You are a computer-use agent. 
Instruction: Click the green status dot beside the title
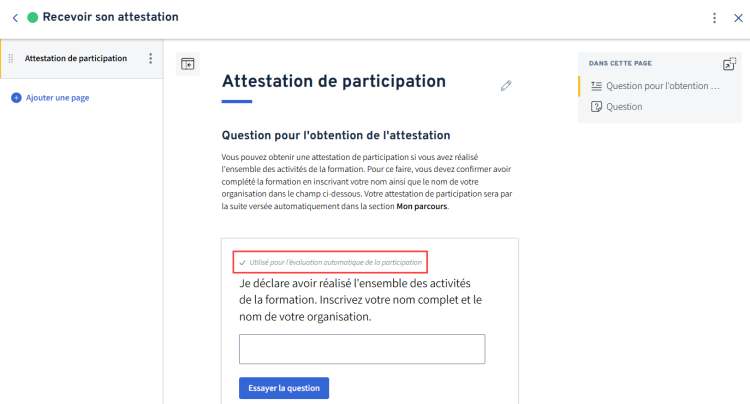[32, 18]
